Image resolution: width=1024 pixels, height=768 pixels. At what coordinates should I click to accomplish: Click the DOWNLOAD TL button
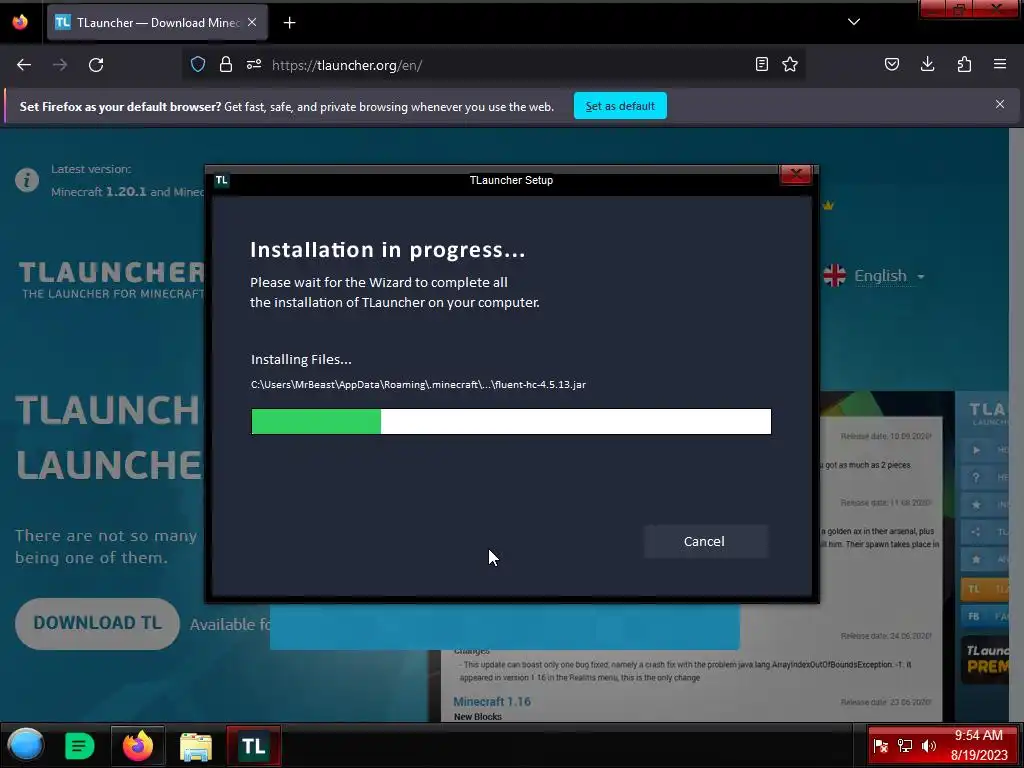(x=97, y=623)
